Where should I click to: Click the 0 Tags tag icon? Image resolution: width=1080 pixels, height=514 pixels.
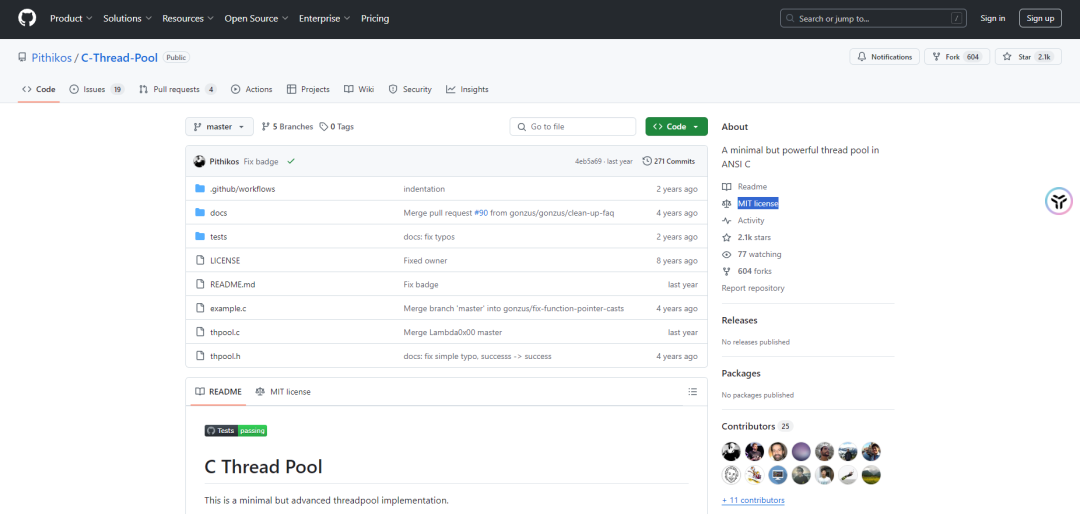pos(323,127)
